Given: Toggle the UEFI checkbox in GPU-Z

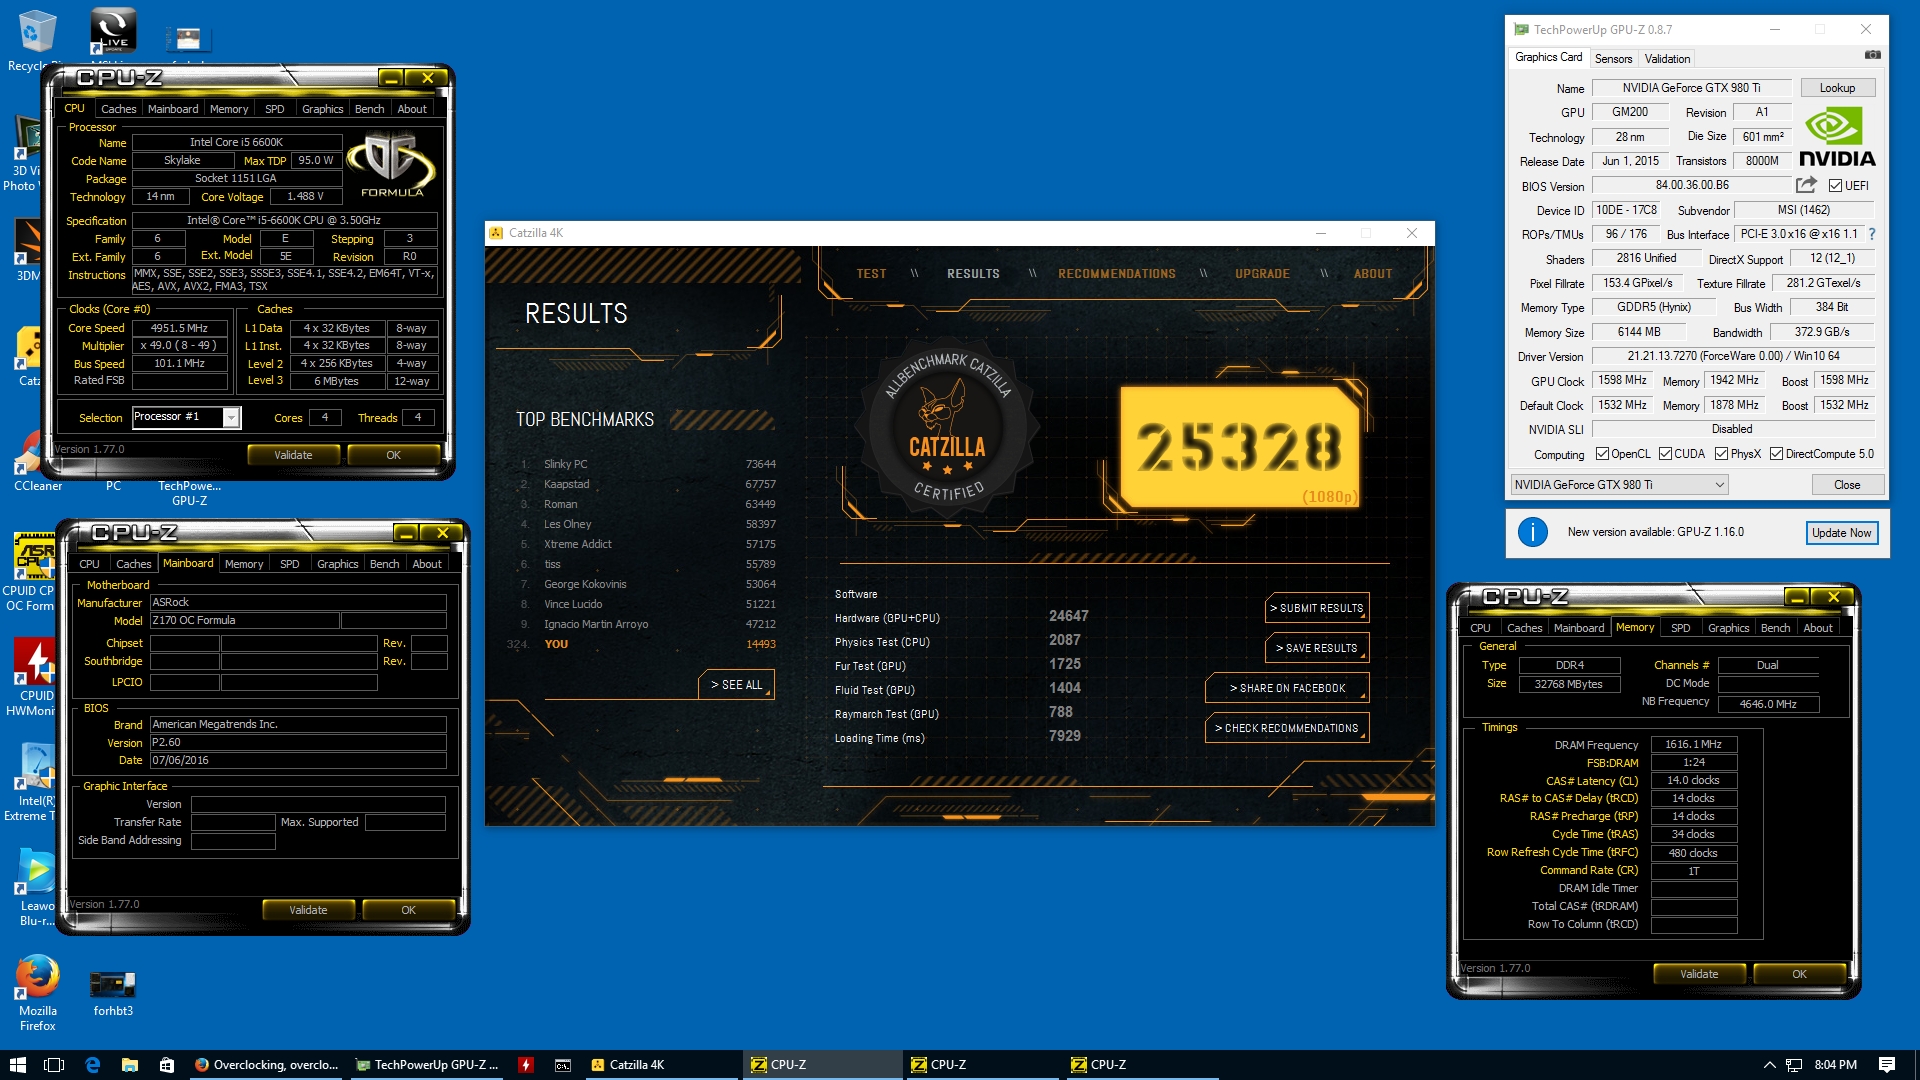Looking at the screenshot, I should (x=1835, y=186).
